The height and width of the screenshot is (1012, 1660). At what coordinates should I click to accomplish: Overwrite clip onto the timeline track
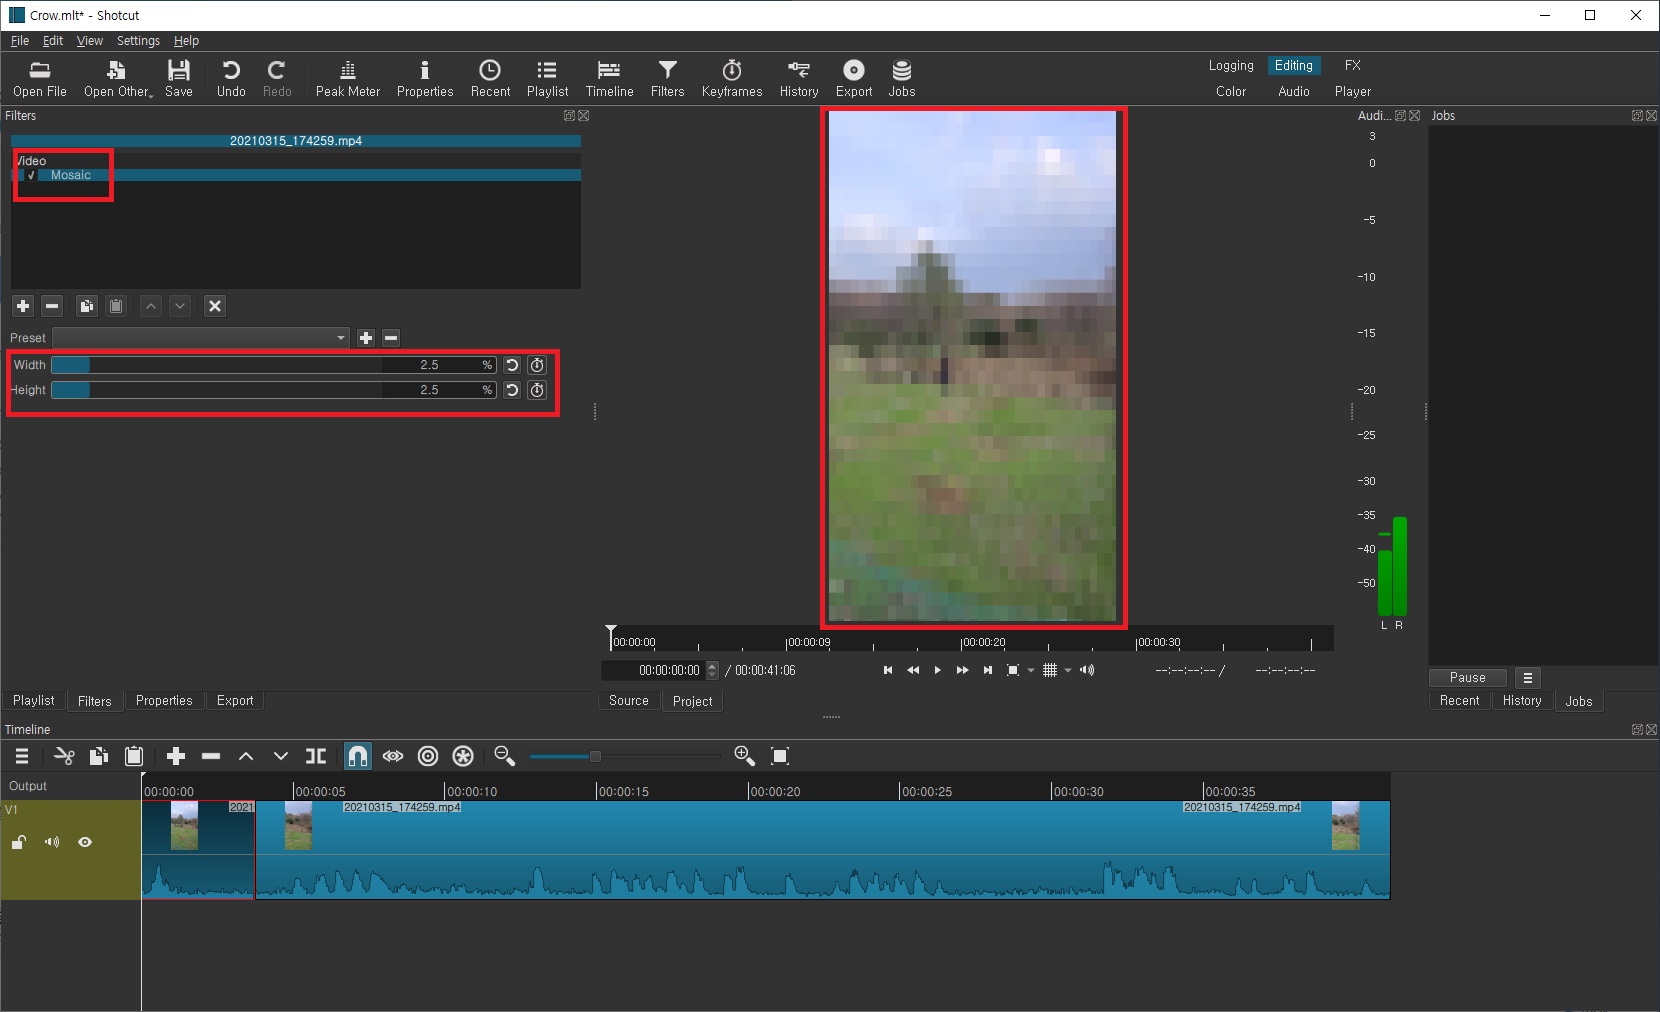(281, 756)
